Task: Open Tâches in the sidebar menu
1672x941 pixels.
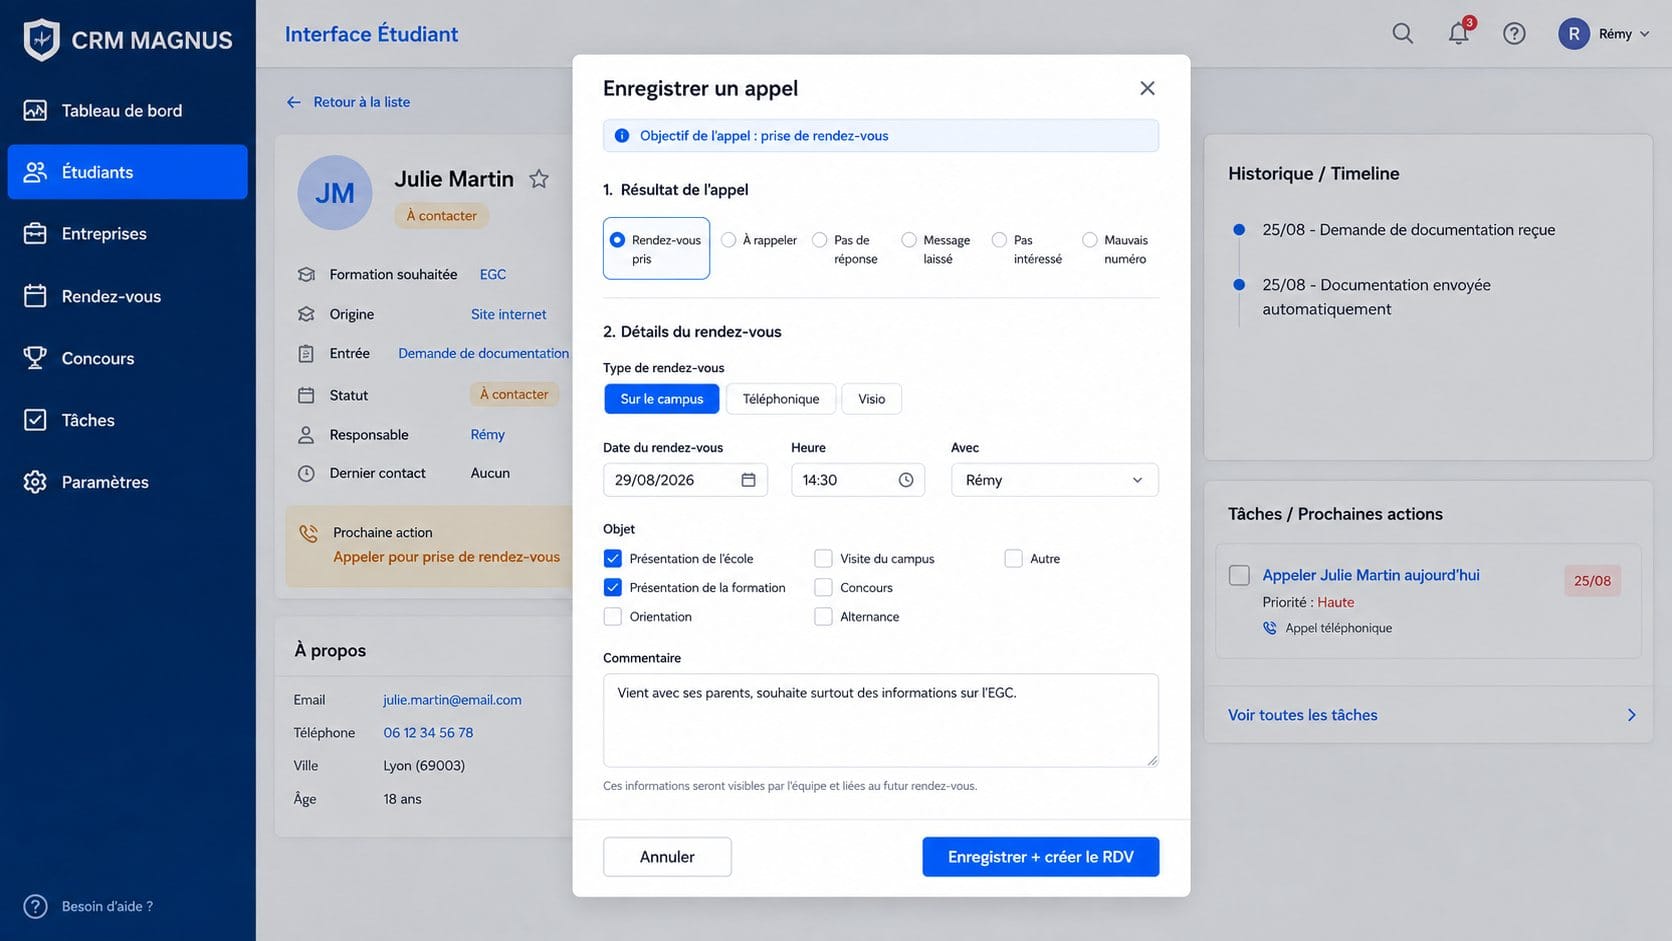Action: [127, 420]
